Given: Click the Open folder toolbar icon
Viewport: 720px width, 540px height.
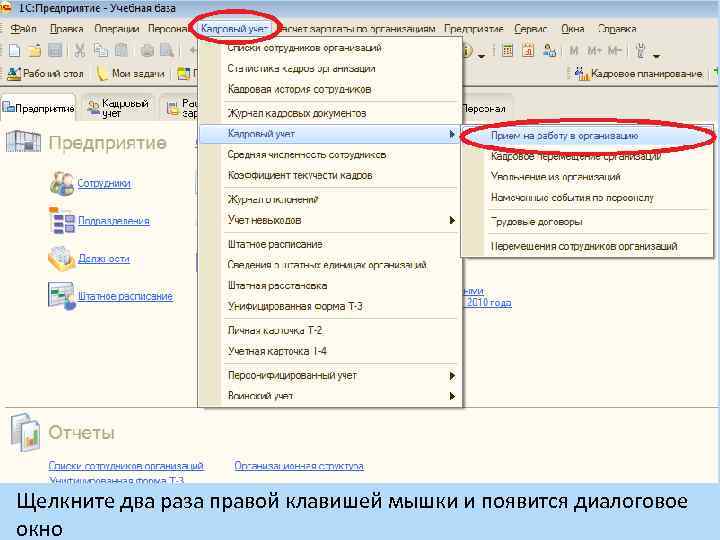Looking at the screenshot, I should click(34, 51).
